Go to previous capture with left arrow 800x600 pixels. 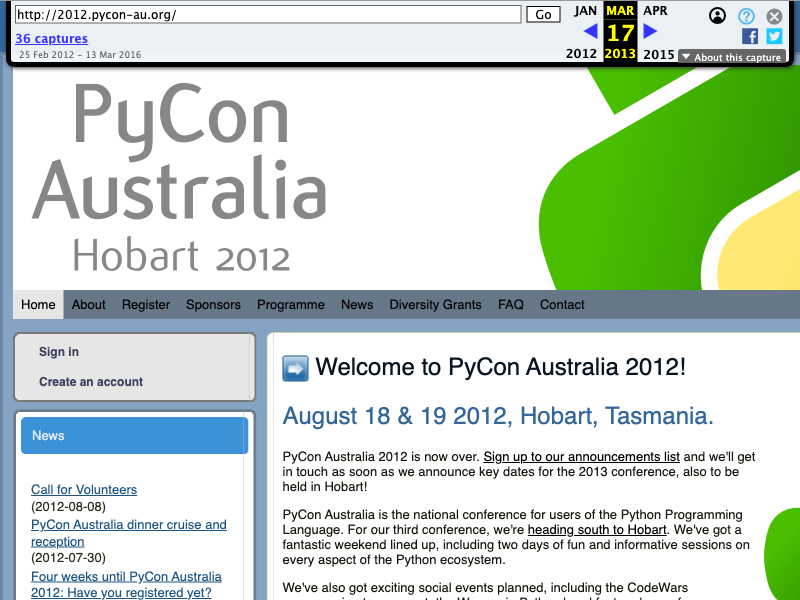(x=591, y=32)
